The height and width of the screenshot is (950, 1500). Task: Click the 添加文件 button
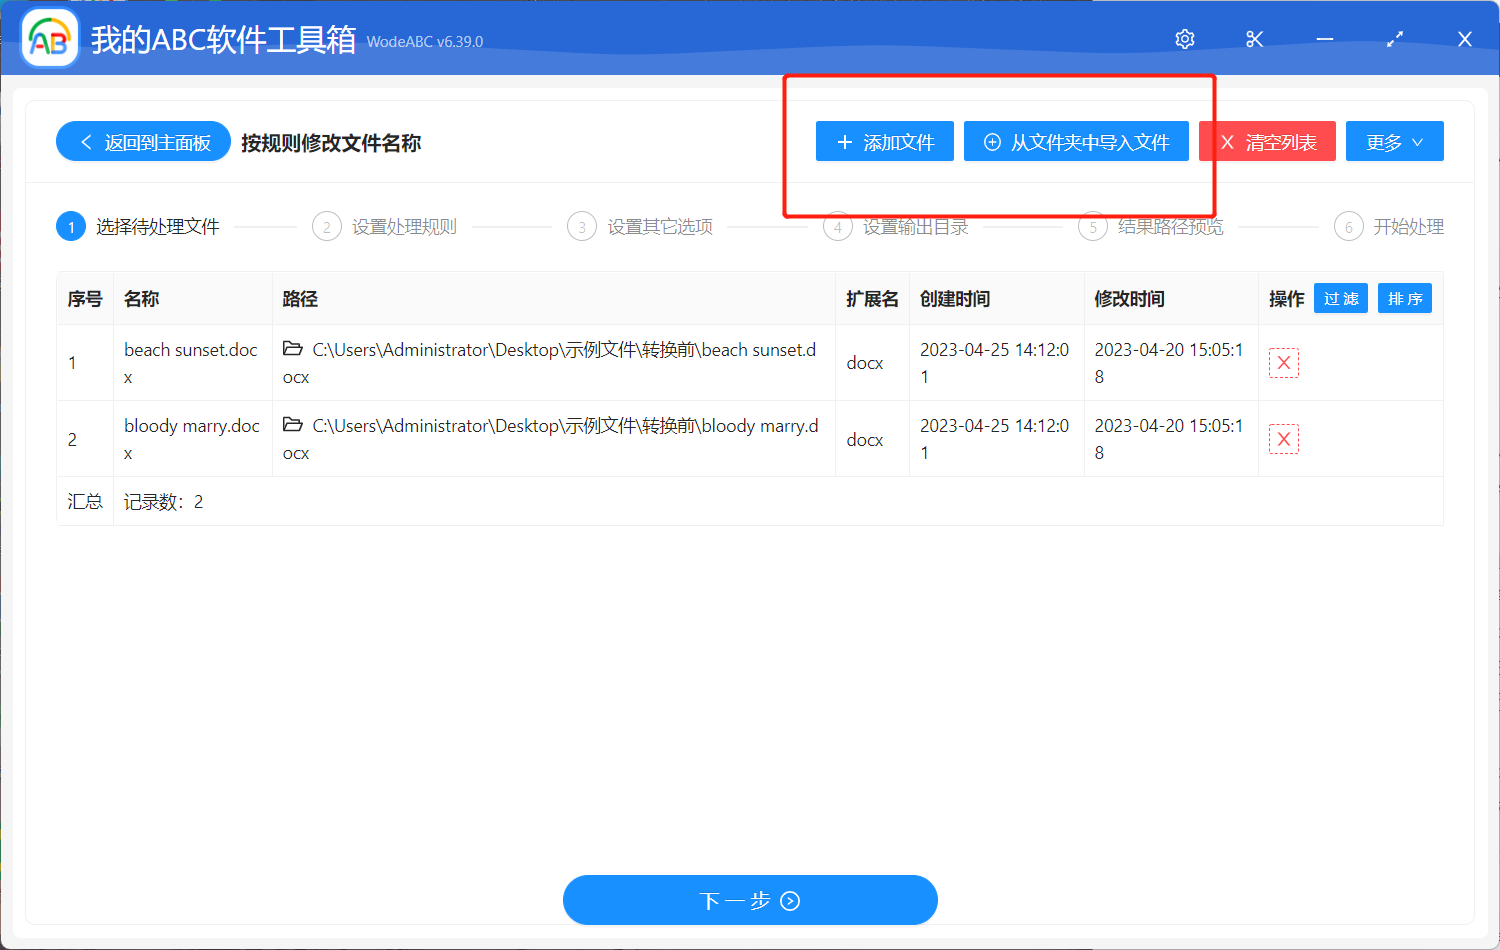point(884,141)
